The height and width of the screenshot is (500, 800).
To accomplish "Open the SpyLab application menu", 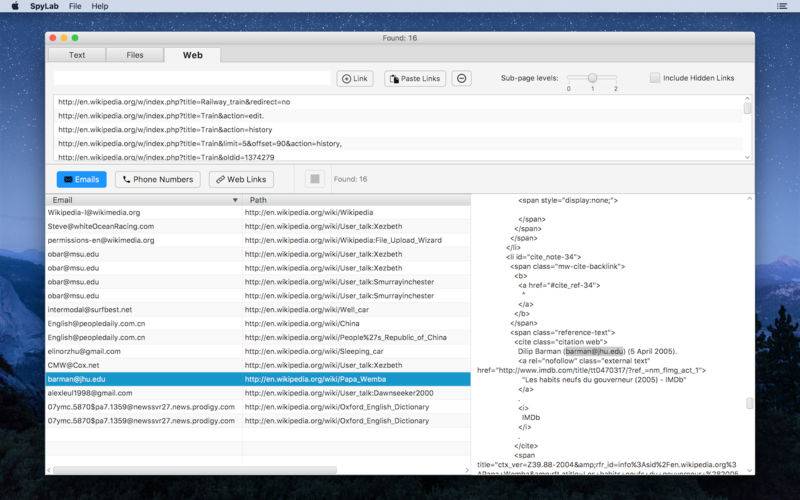I will [44, 6].
